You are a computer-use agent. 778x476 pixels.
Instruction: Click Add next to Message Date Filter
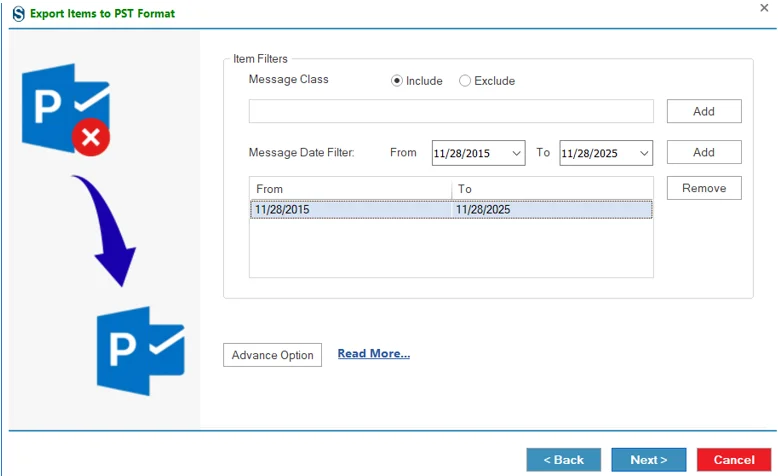[x=704, y=152]
